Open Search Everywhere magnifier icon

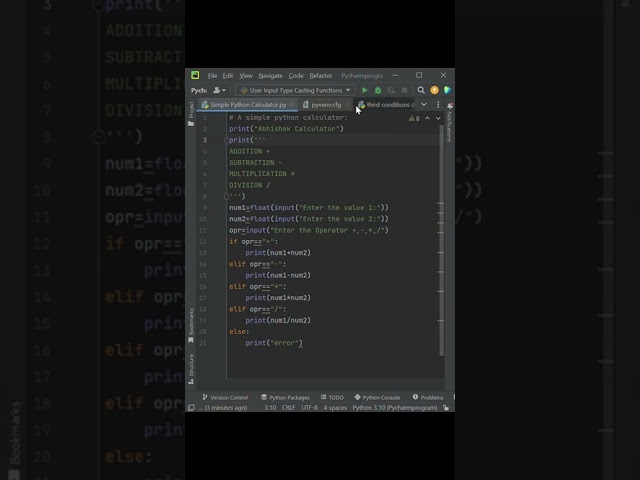point(421,90)
